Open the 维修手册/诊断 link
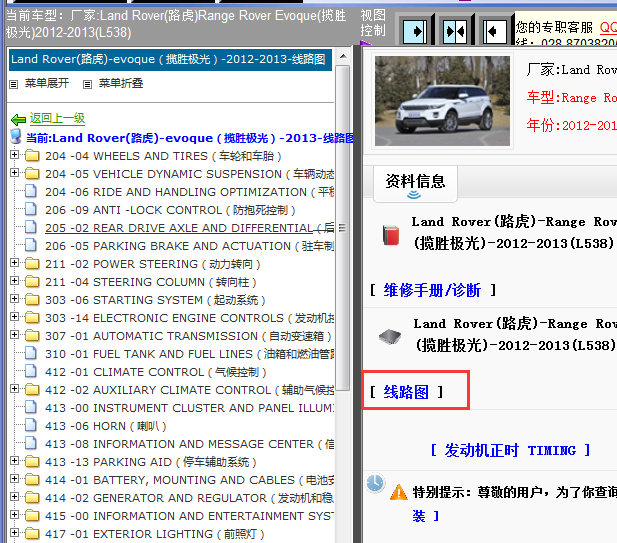This screenshot has width=617, height=543. click(x=432, y=290)
